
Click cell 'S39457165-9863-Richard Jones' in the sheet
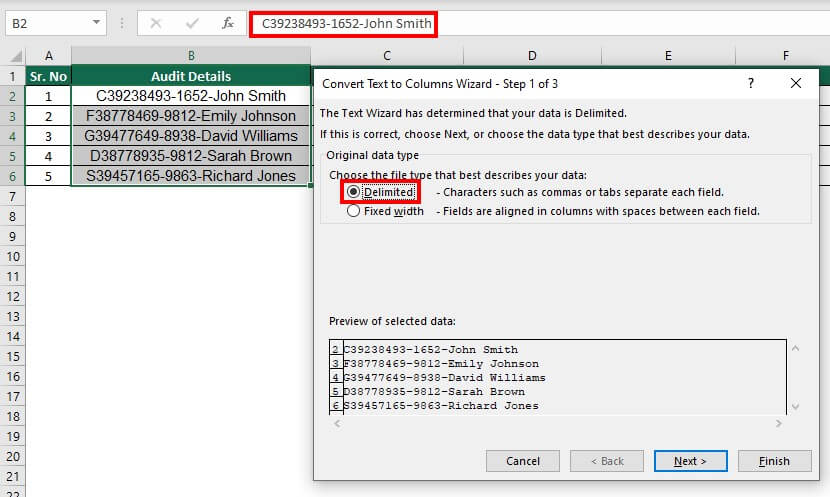[x=191, y=176]
